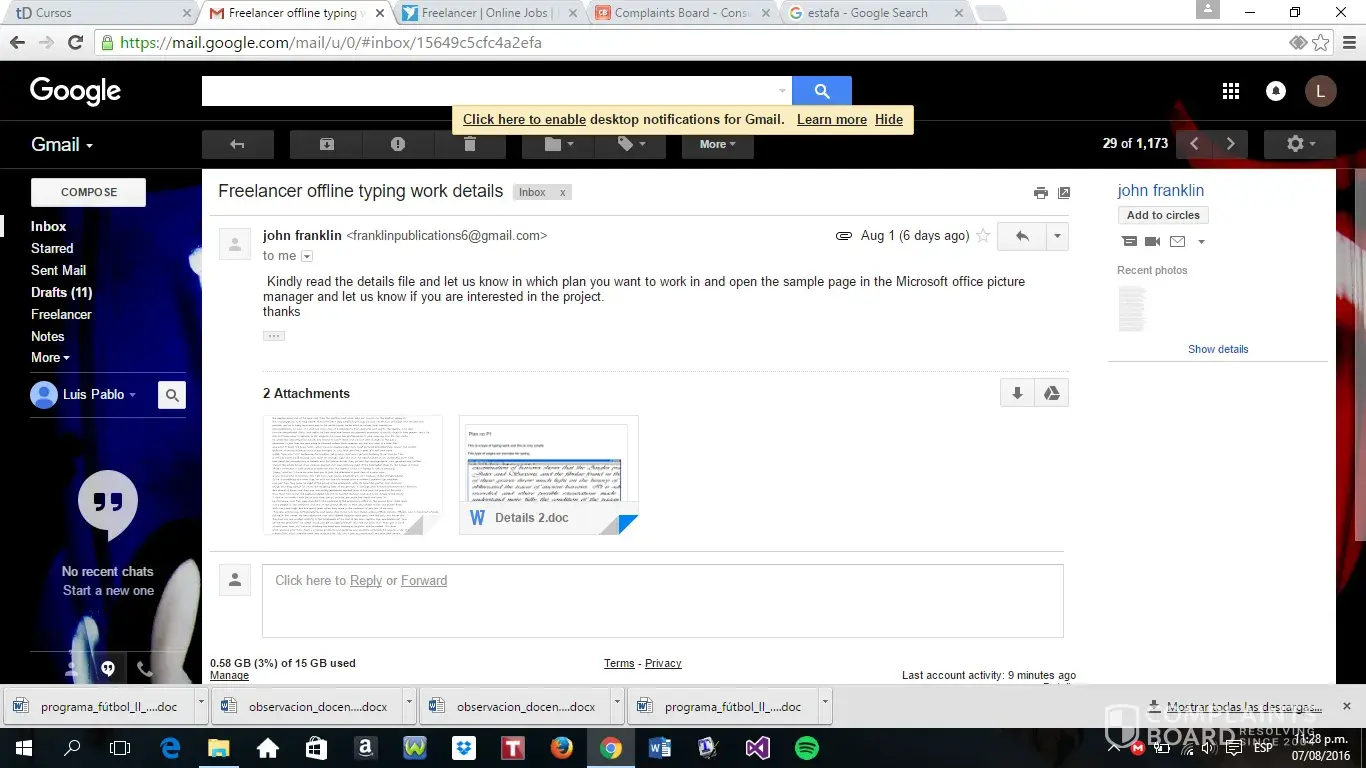Print the email using printer icon
This screenshot has height=768, width=1366.
point(1040,193)
